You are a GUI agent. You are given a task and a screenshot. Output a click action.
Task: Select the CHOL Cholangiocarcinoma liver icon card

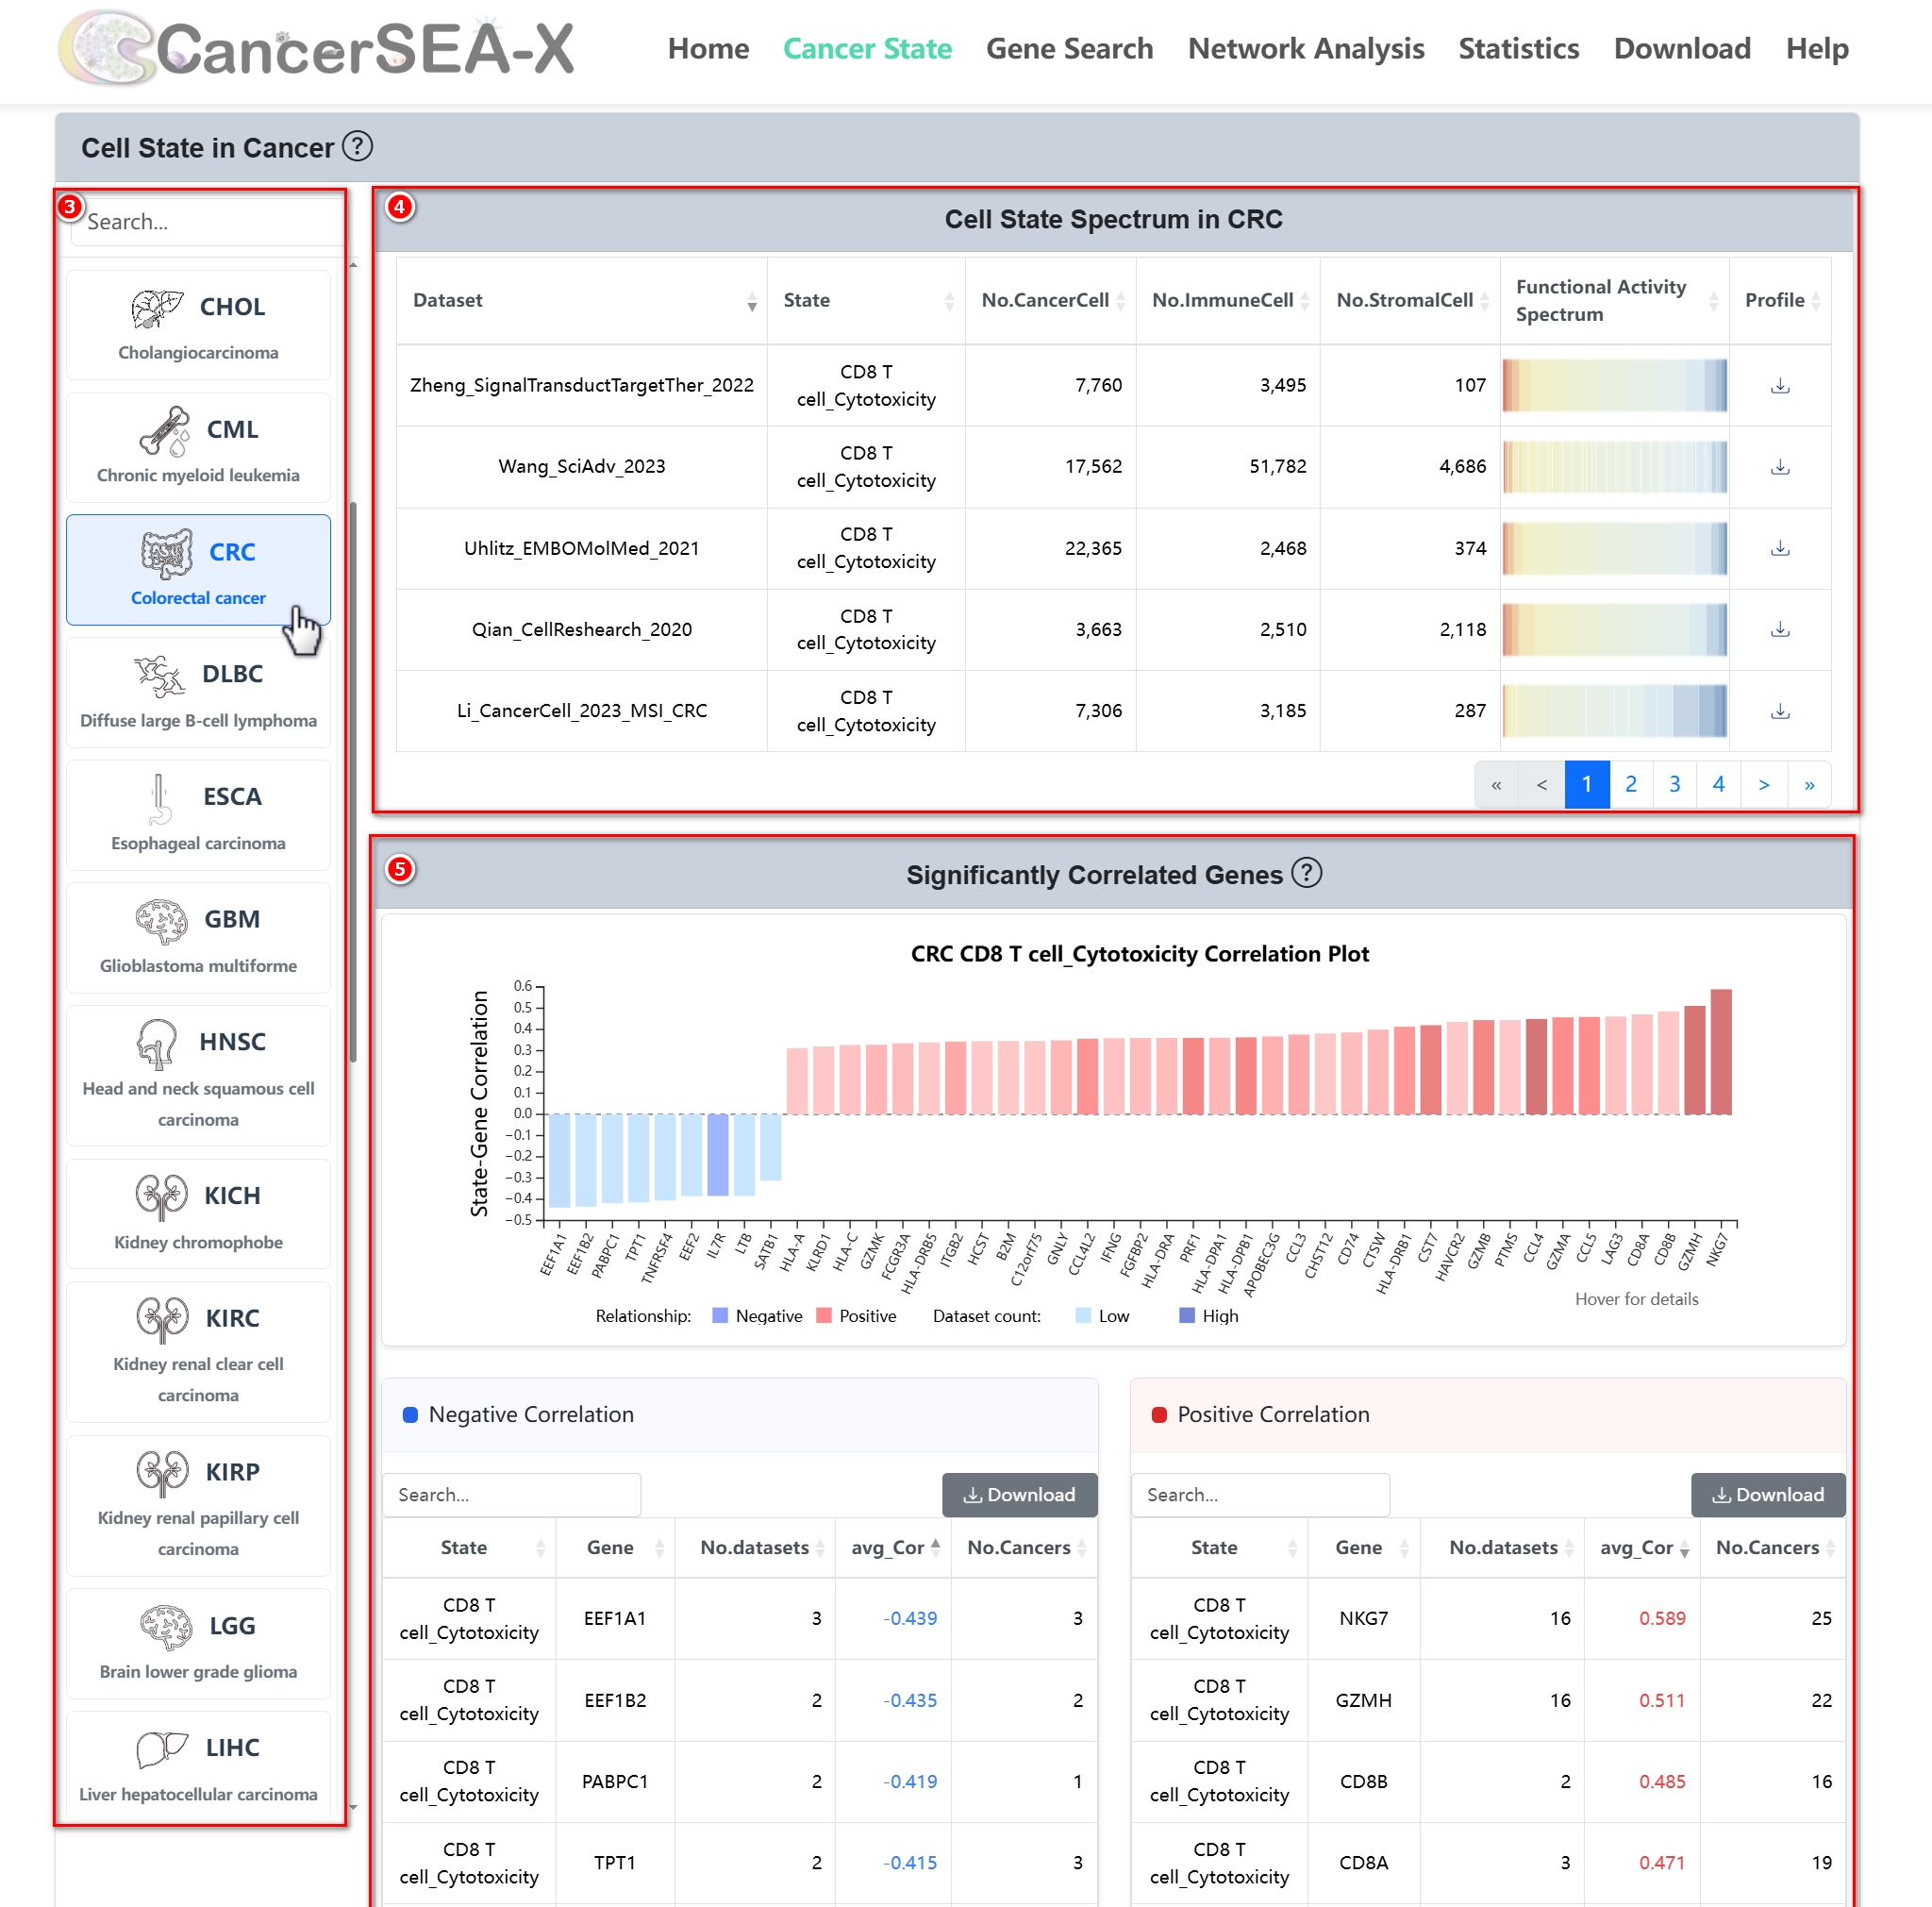coord(198,326)
